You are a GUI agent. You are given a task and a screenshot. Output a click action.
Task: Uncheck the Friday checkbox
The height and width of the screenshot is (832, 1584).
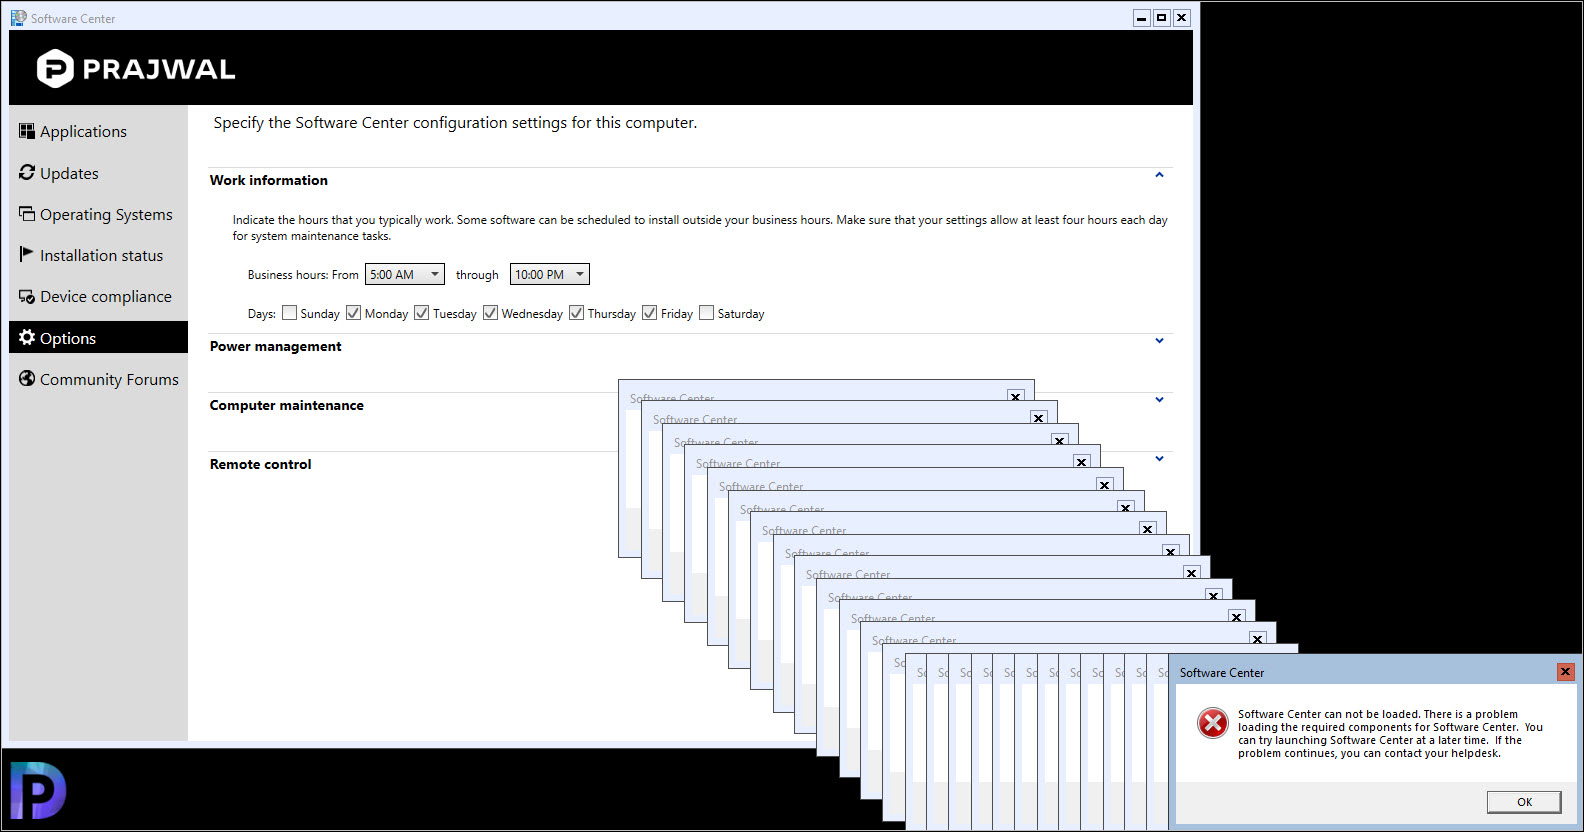[x=649, y=313]
